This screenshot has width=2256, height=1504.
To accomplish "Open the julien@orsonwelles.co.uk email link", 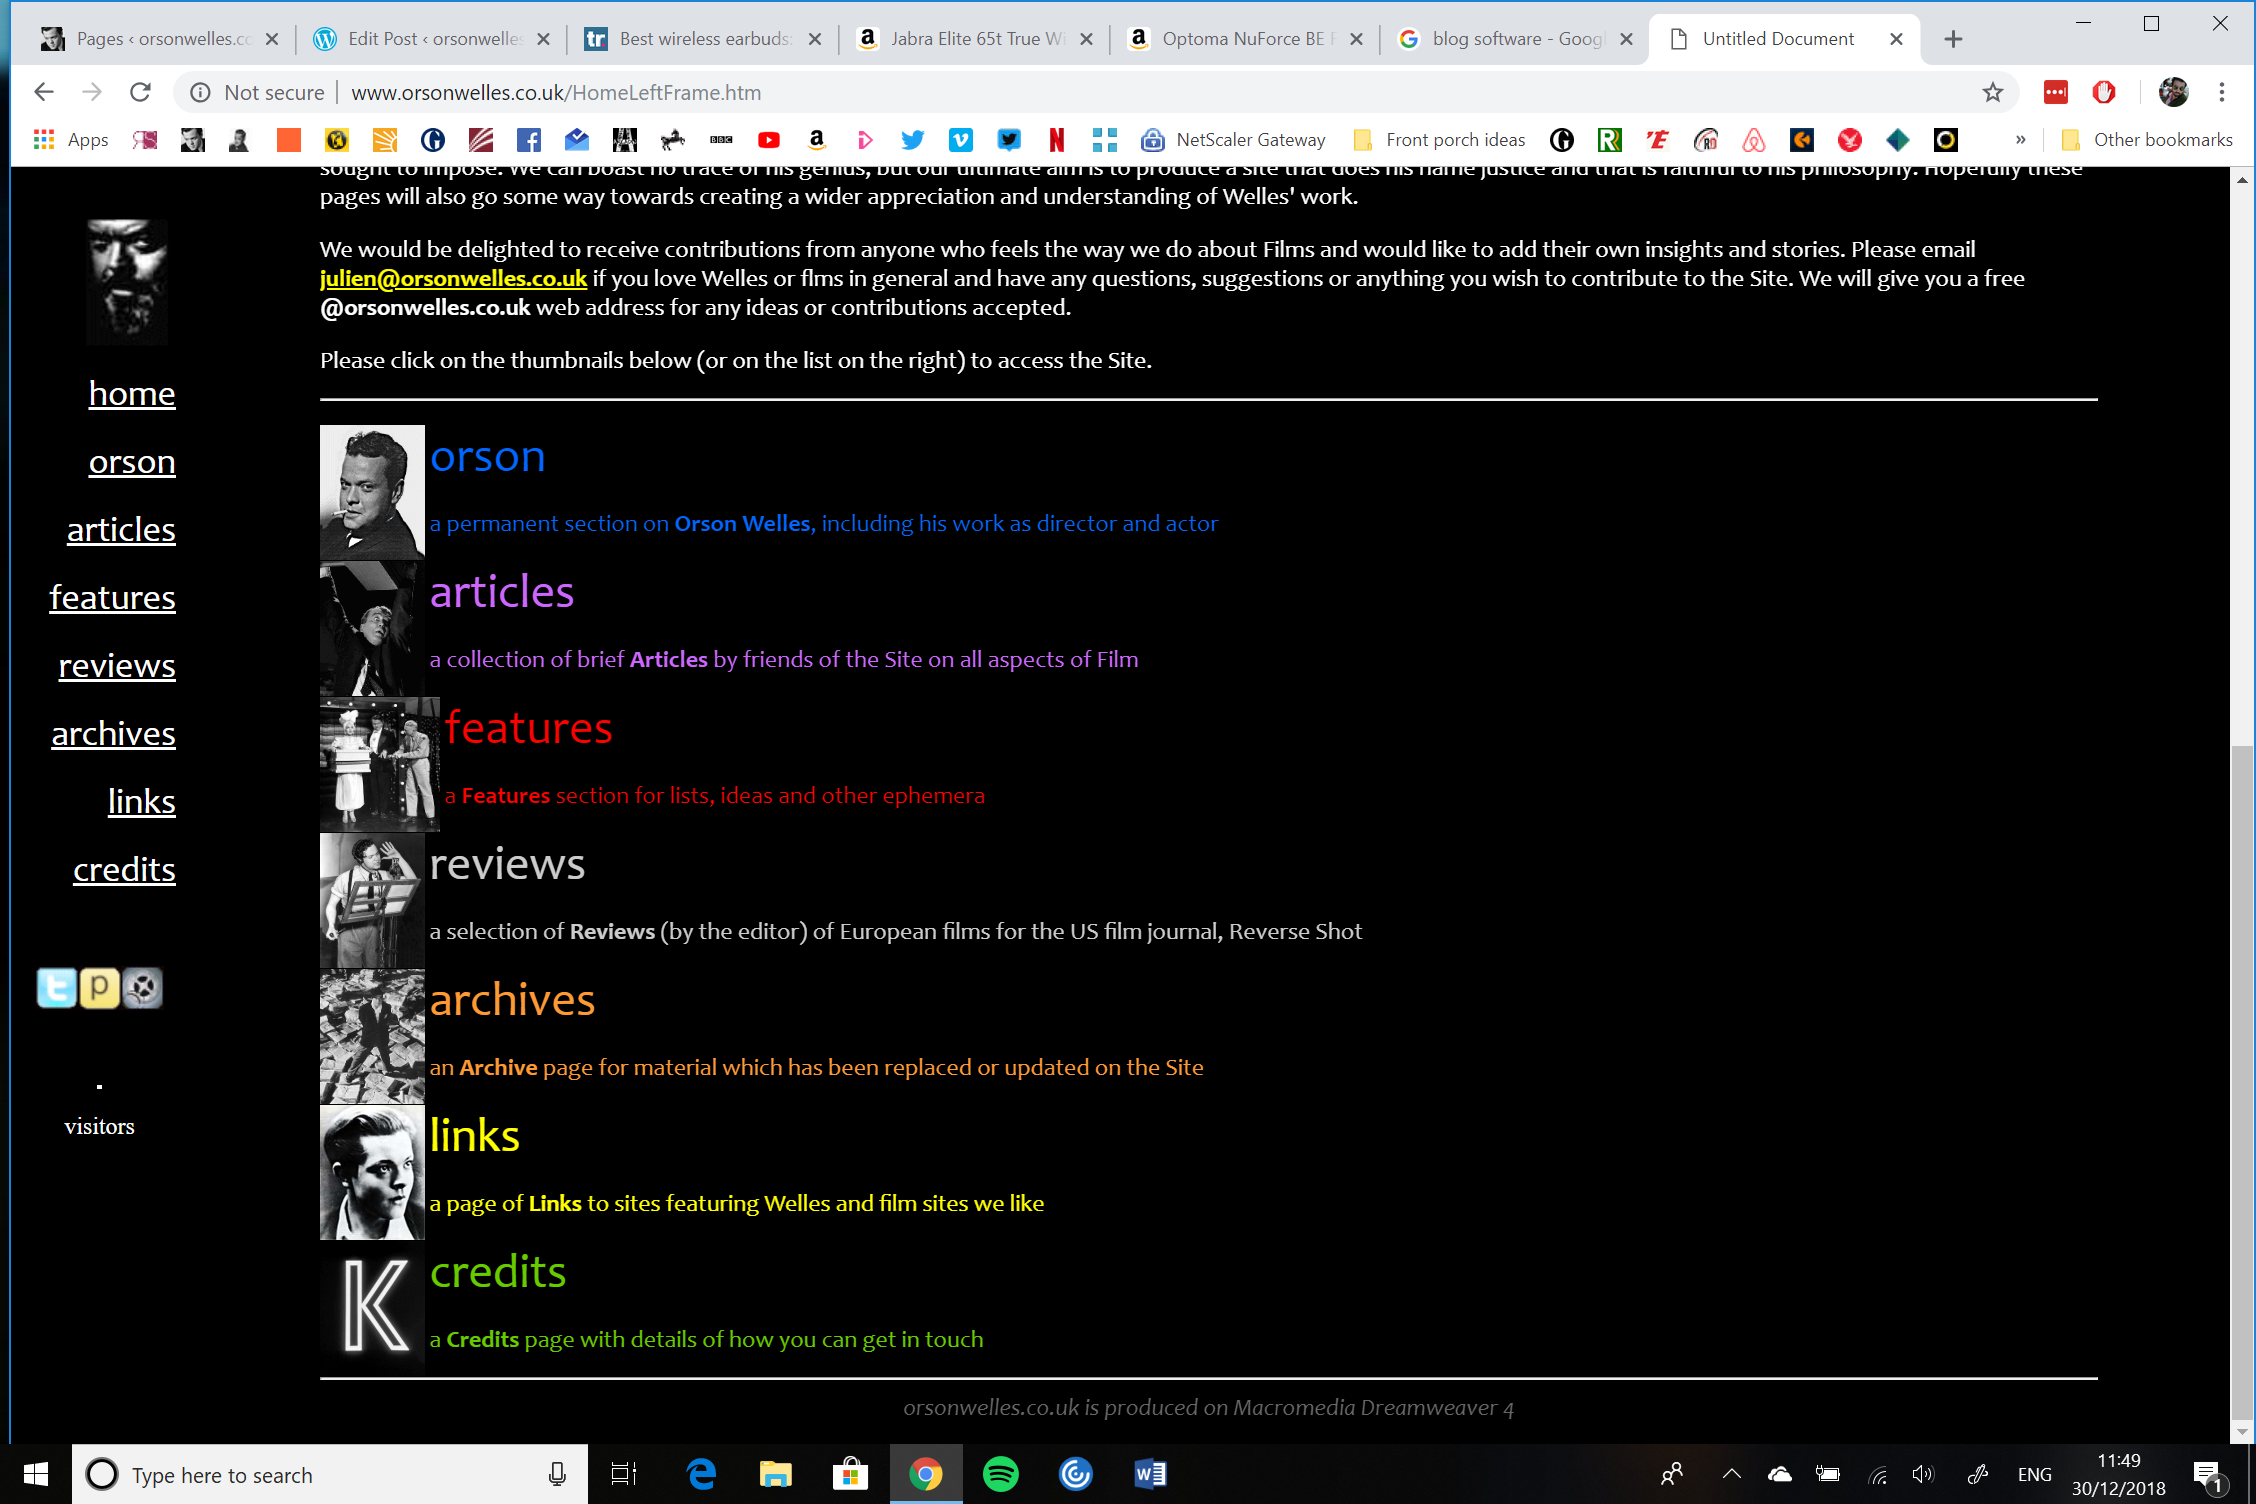I will click(453, 278).
